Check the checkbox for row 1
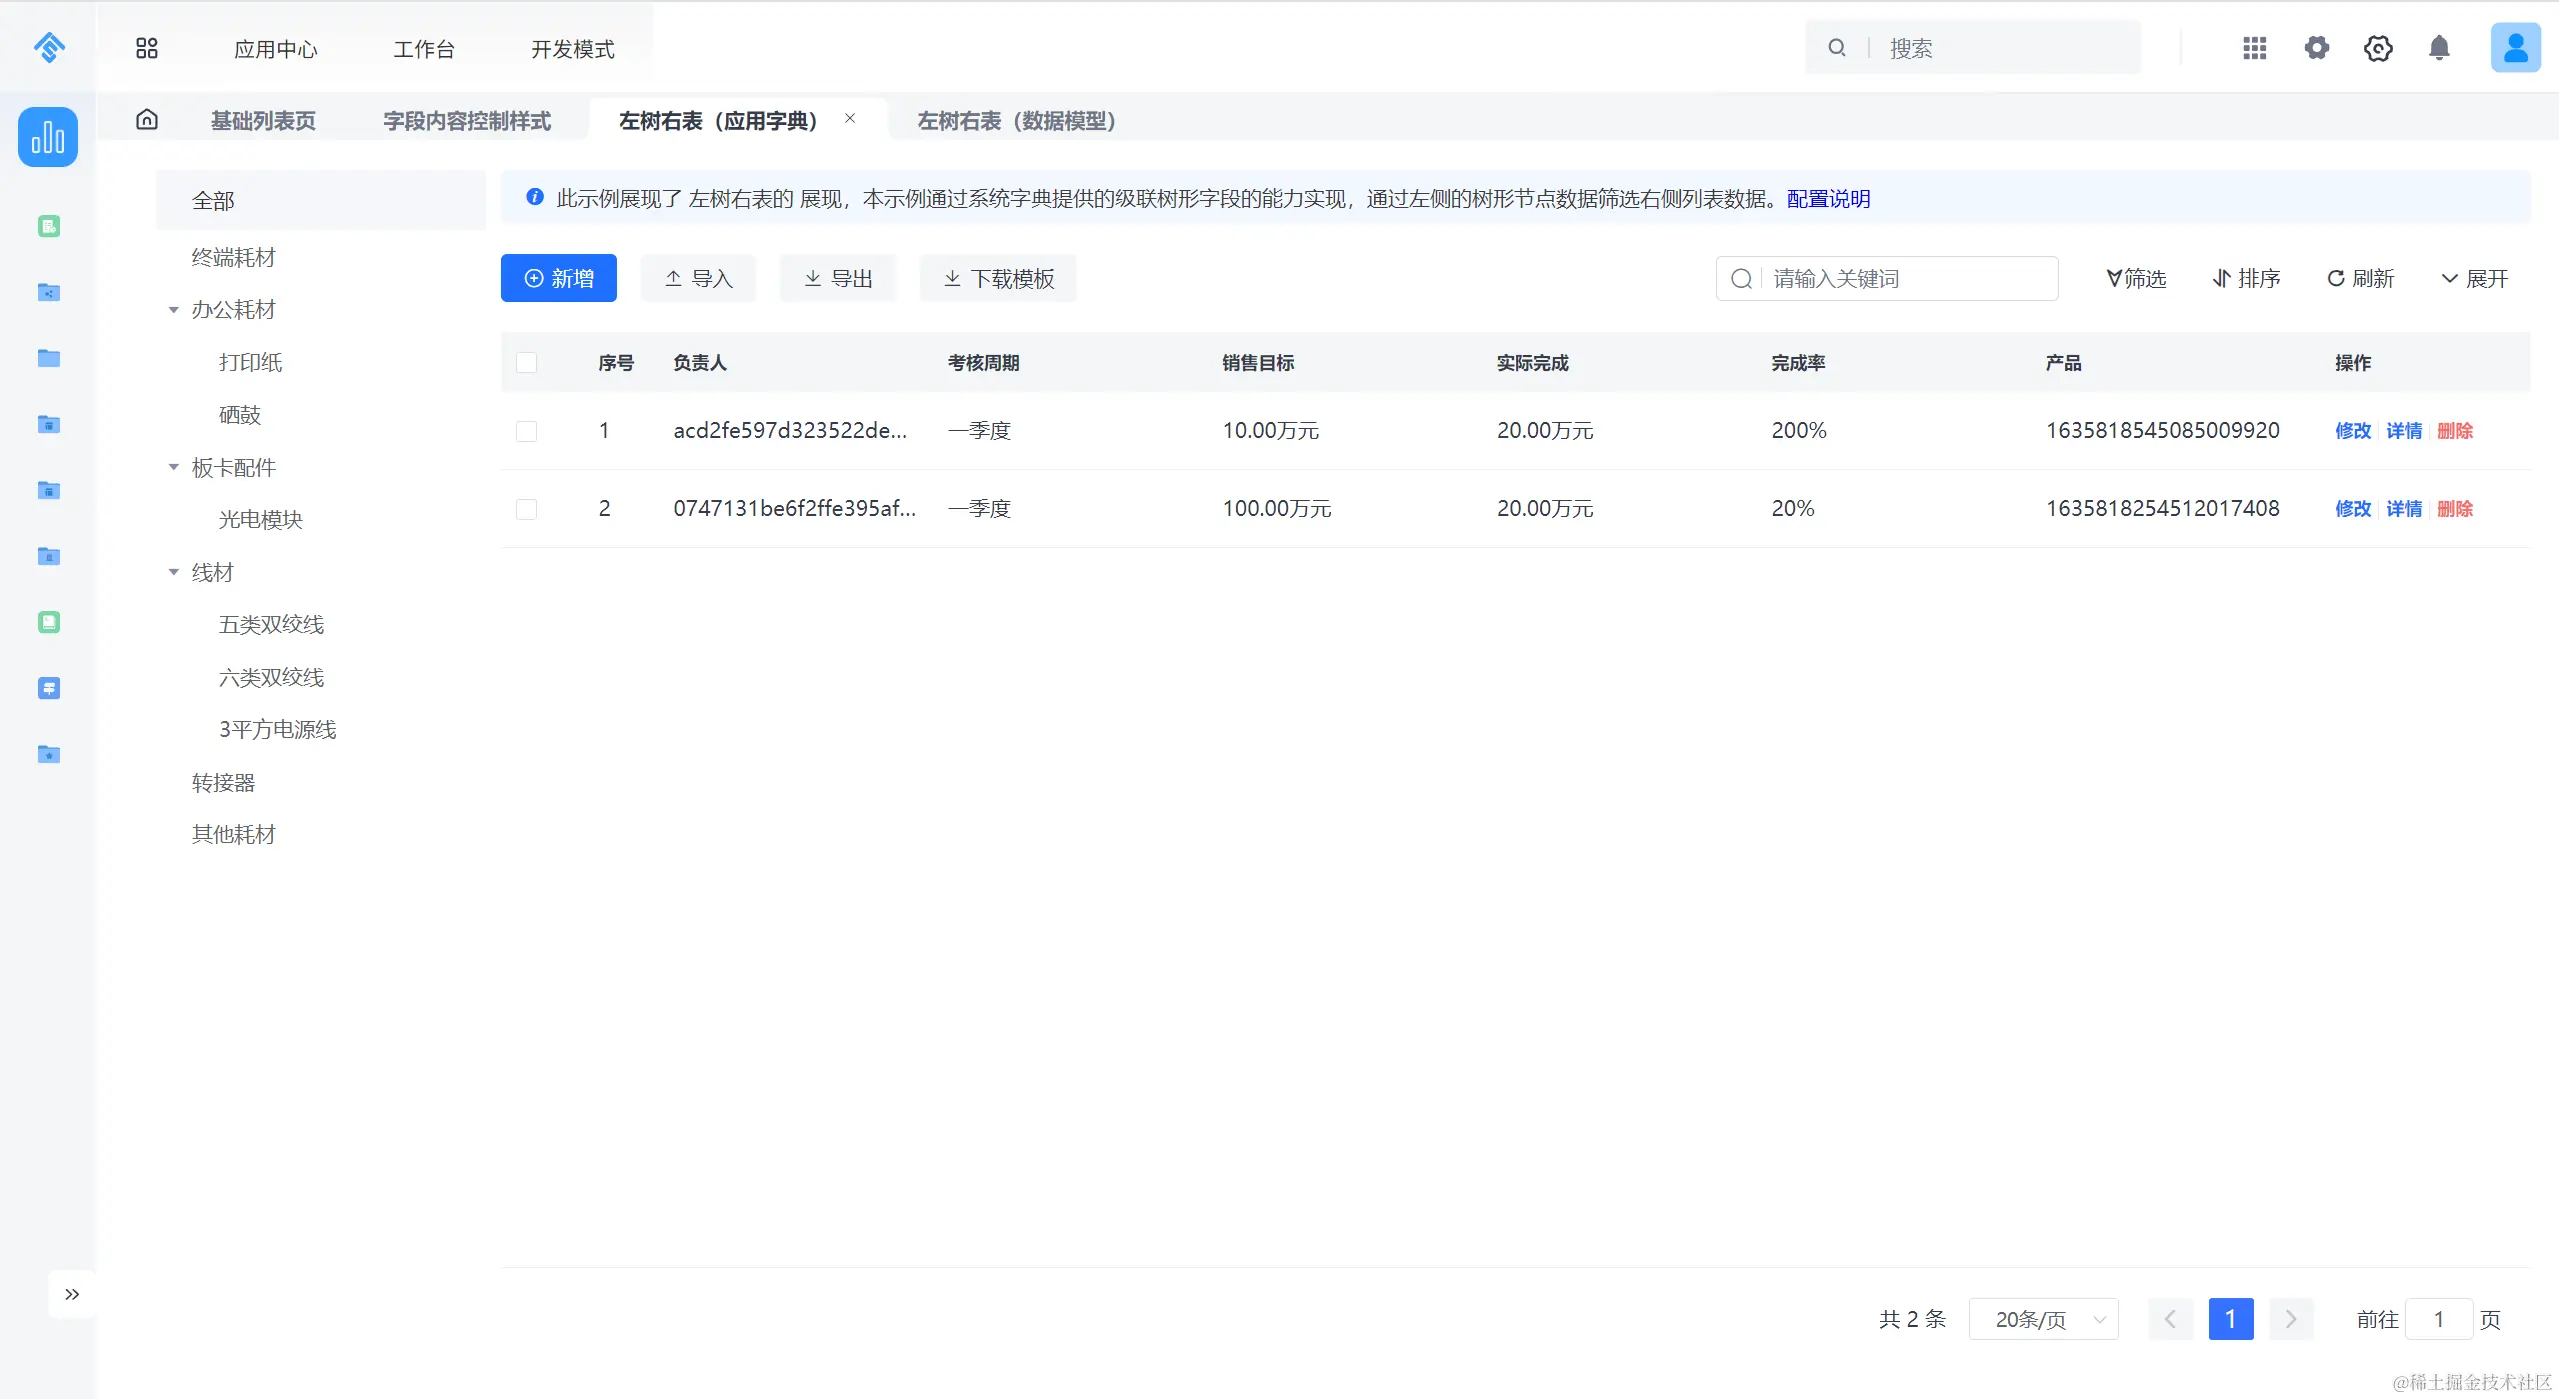Image resolution: width=2559 pixels, height=1399 pixels. click(x=527, y=431)
